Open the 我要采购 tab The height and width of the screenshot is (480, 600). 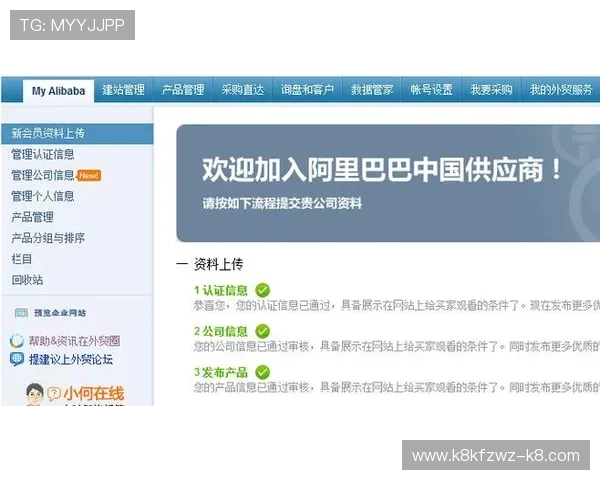click(x=491, y=90)
